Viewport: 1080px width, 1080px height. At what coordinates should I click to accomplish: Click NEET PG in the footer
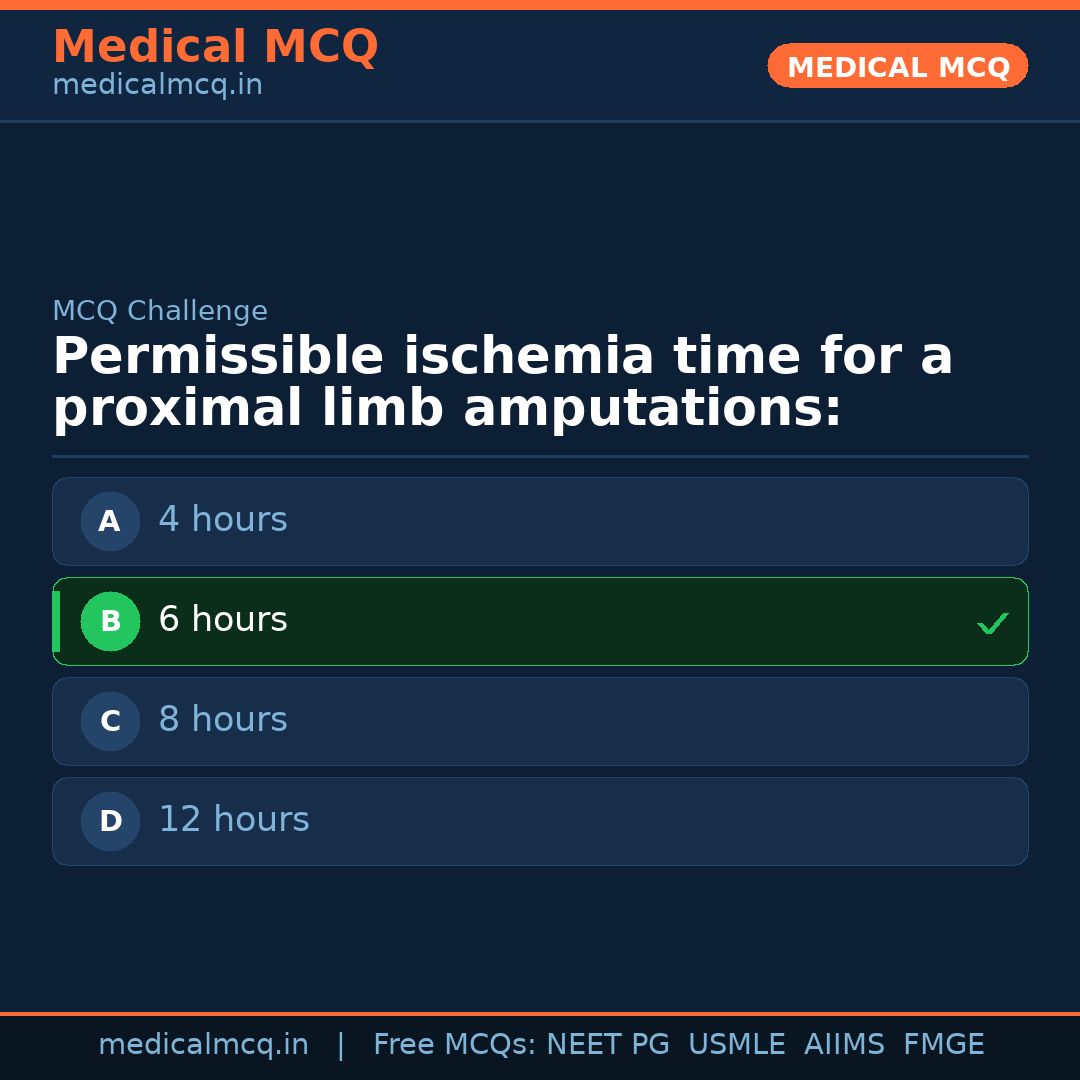tap(608, 1045)
